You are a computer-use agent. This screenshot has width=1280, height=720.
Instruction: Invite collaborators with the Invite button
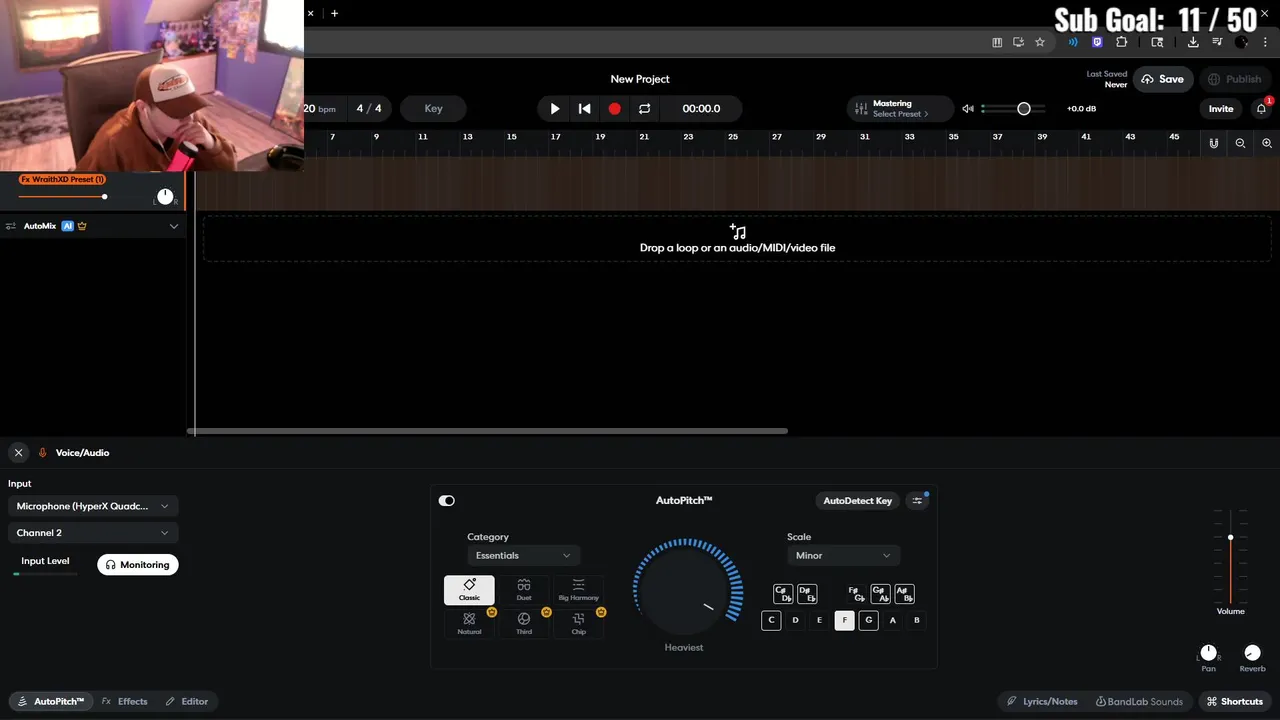(x=1221, y=108)
